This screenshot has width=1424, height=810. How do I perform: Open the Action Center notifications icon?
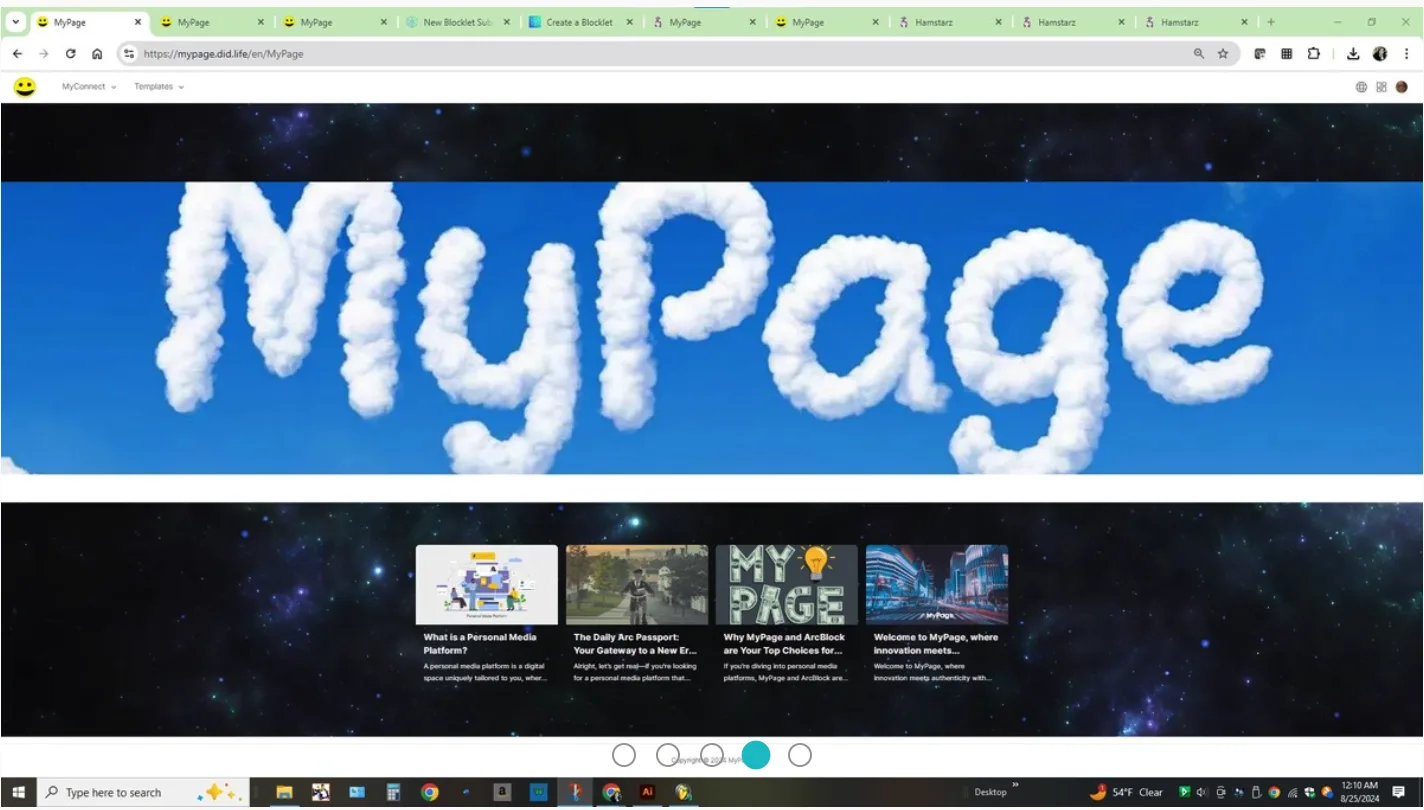(1399, 792)
